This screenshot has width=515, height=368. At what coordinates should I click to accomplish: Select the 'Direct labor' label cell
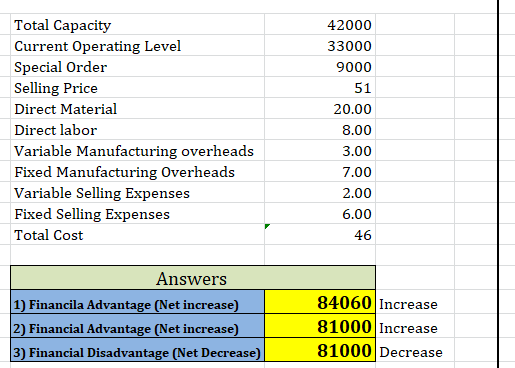[x=137, y=129]
